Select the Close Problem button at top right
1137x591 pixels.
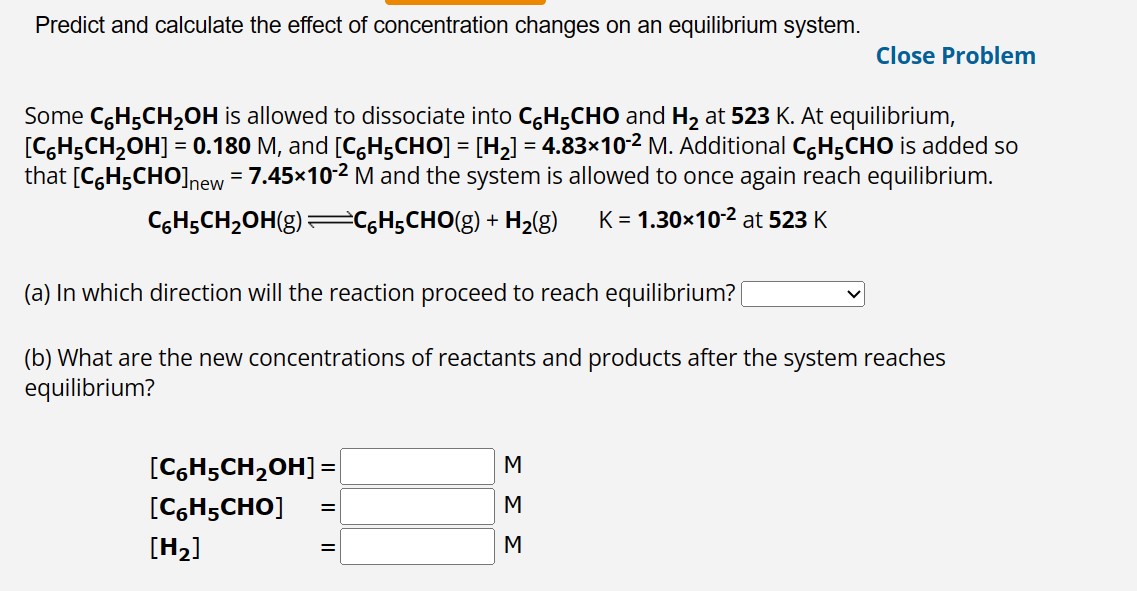[955, 56]
